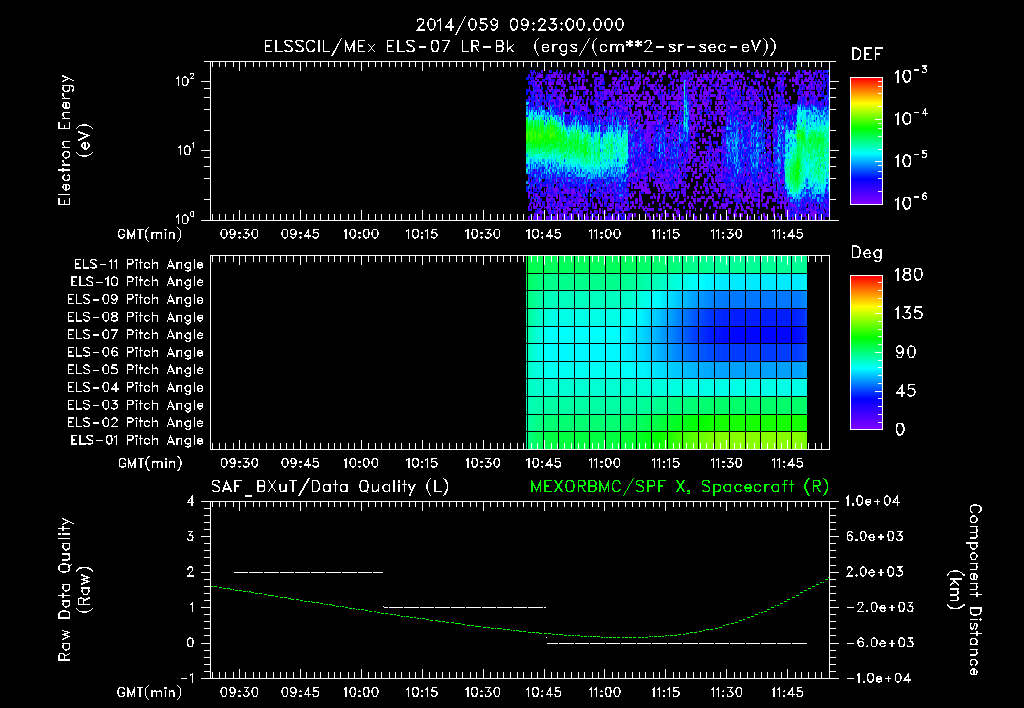1024x708 pixels.
Task: Click the 10^2 label on energy axis
Action: tap(185, 81)
